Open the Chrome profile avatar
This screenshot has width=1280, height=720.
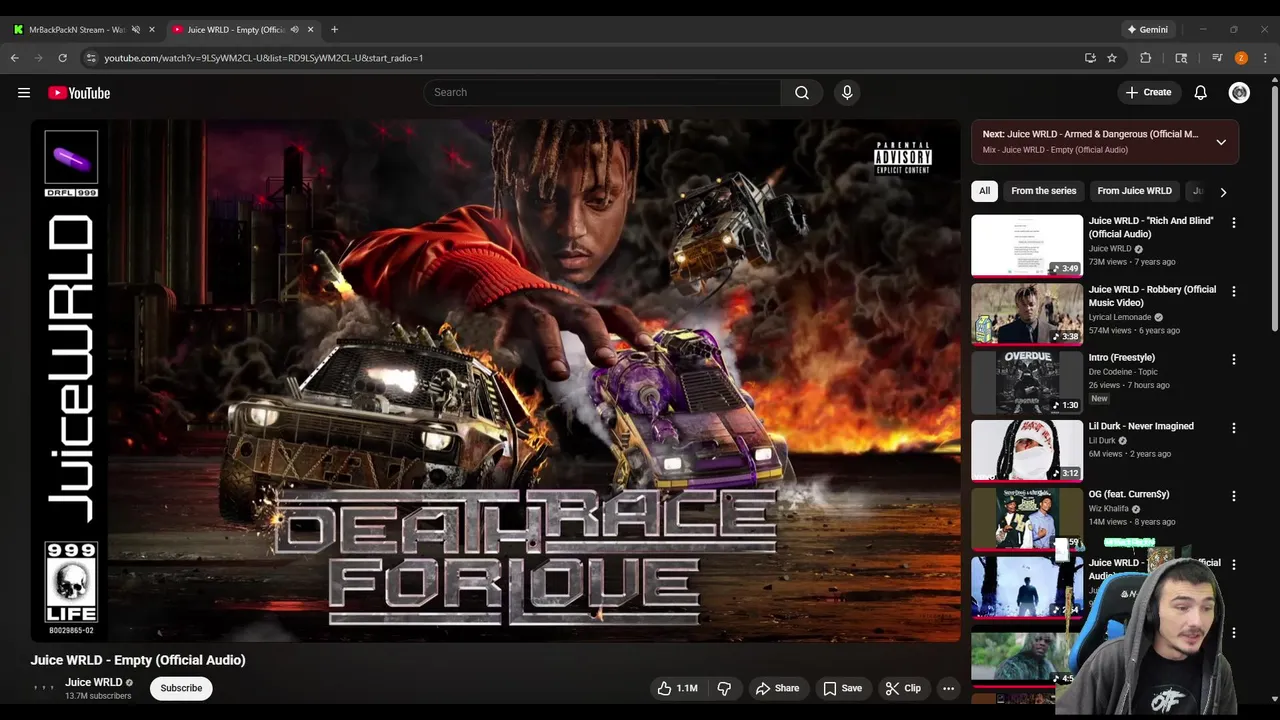[x=1241, y=58]
